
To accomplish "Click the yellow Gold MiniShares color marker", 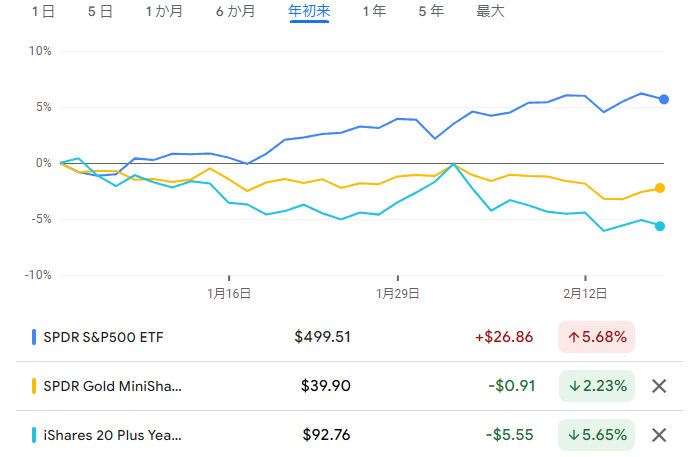I will click(x=34, y=386).
